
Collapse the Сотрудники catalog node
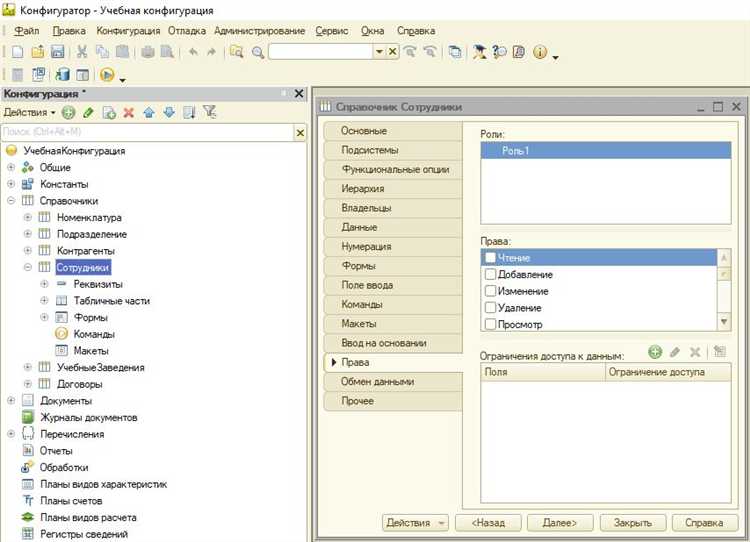coord(28,267)
